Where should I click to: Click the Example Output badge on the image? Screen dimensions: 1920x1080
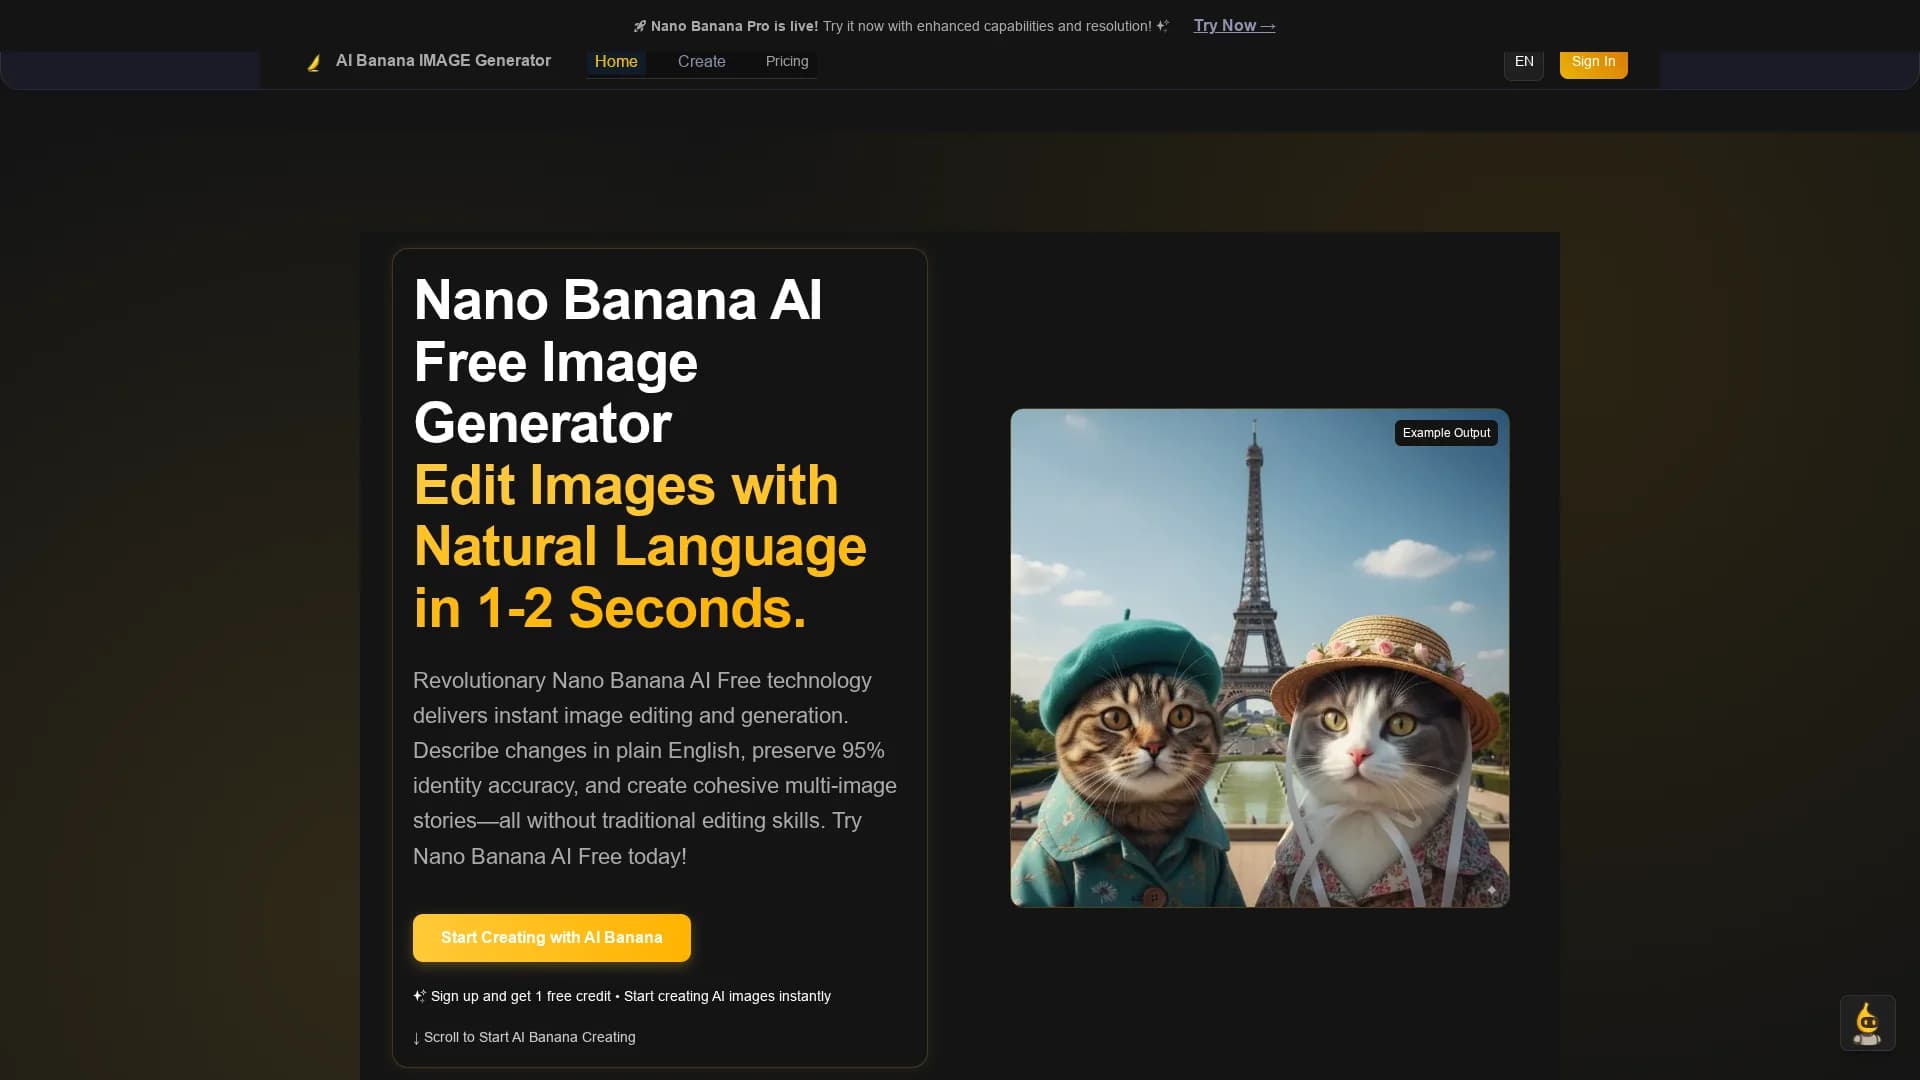coord(1446,433)
